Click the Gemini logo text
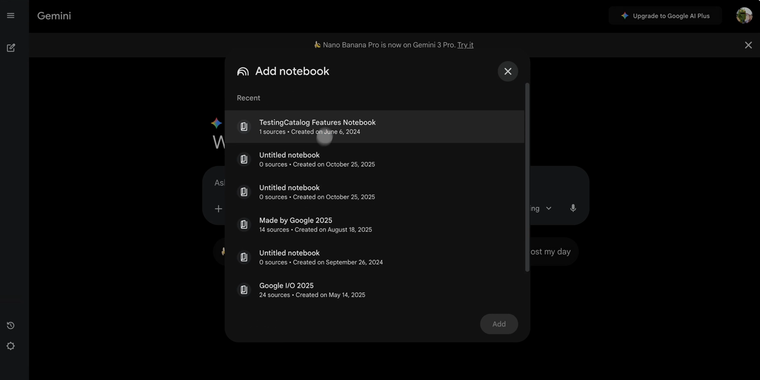This screenshot has width=760, height=380. click(x=54, y=16)
